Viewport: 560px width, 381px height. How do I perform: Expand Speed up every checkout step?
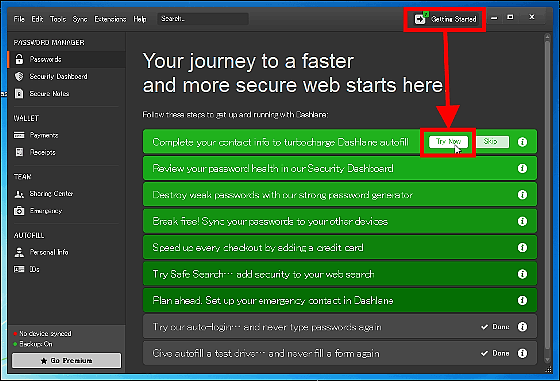pyautogui.click(x=340, y=247)
